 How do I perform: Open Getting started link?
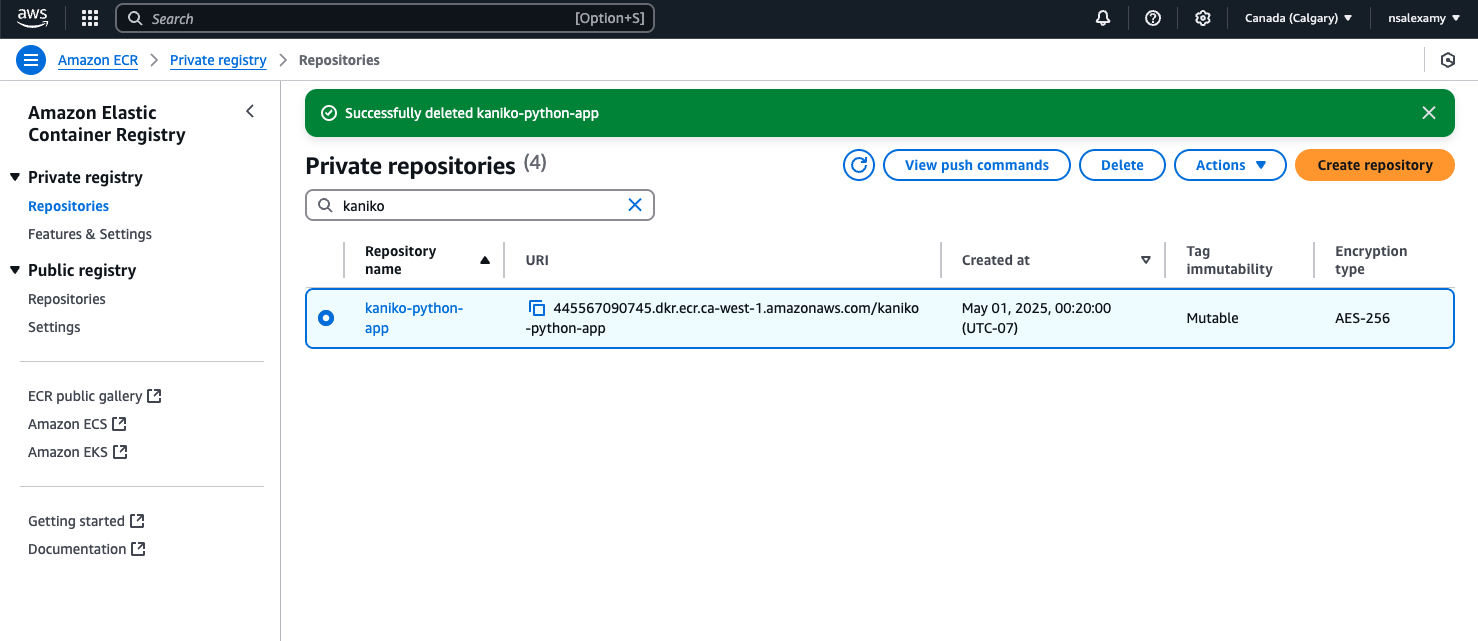[x=87, y=521]
